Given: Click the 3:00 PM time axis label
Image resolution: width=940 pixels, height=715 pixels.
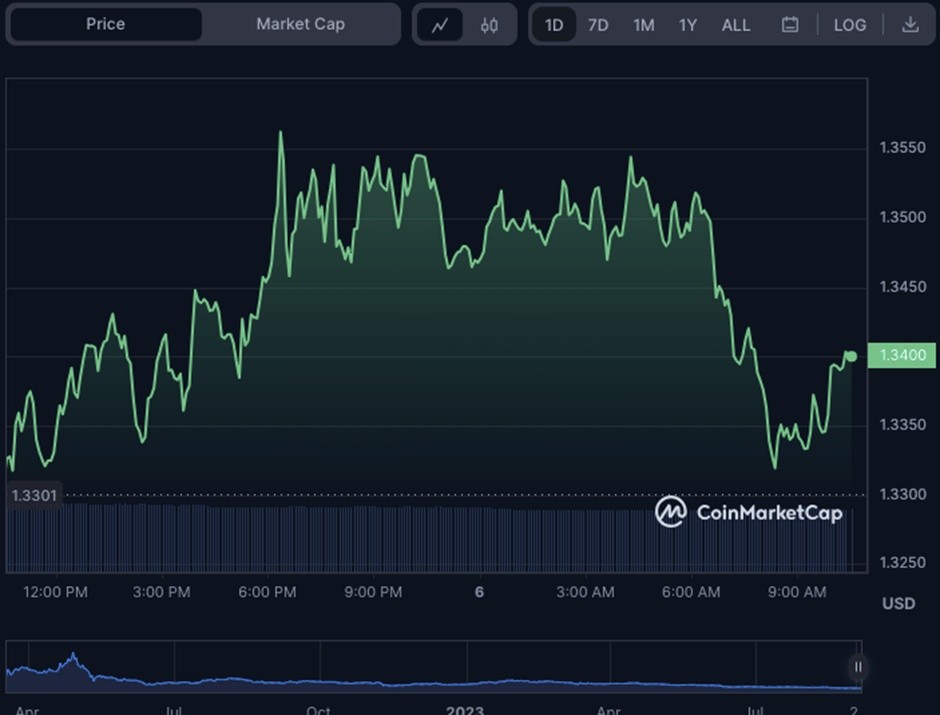Looking at the screenshot, I should pos(161,592).
